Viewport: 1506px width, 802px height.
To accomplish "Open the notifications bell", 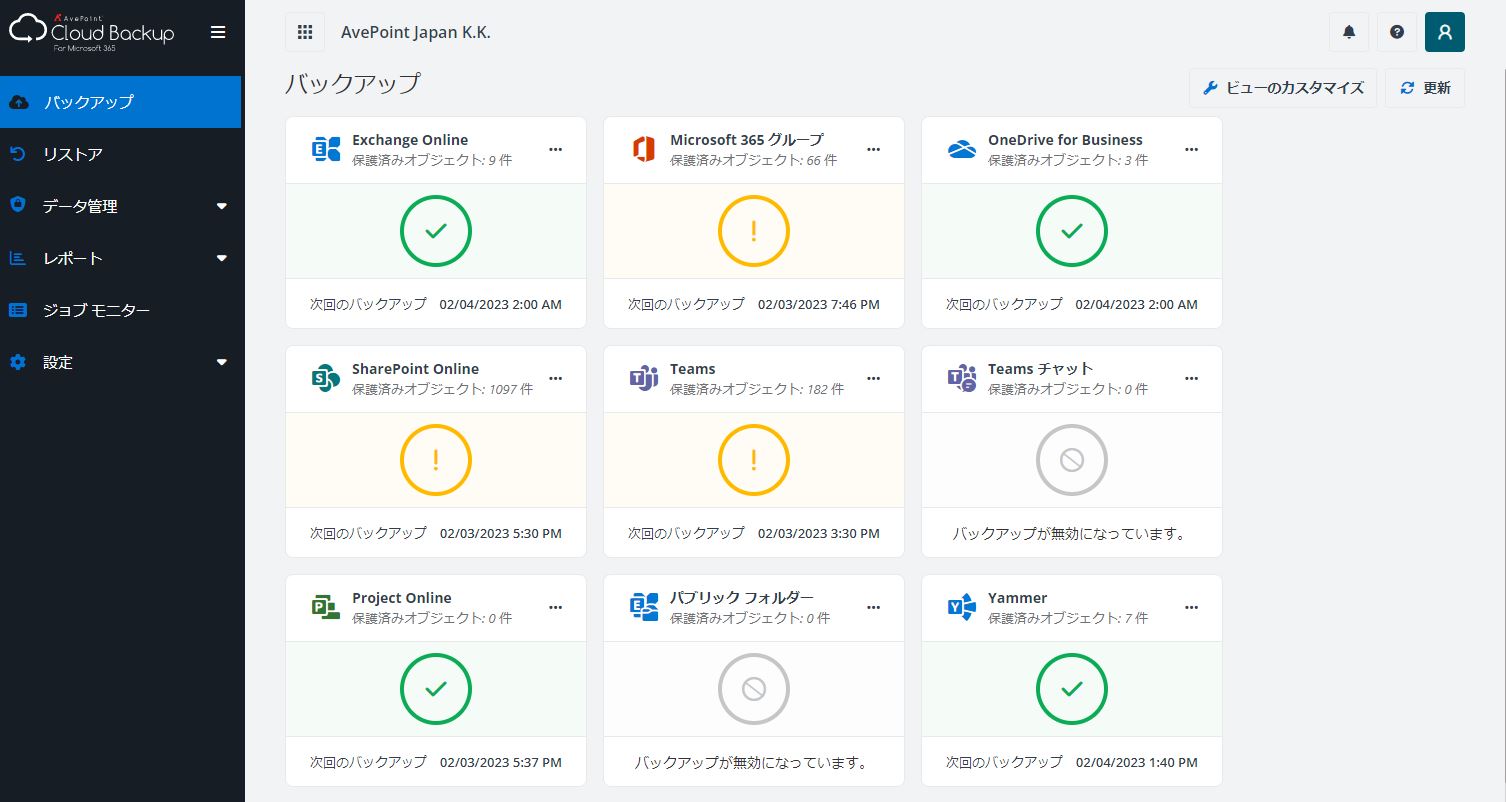I will click(1349, 32).
